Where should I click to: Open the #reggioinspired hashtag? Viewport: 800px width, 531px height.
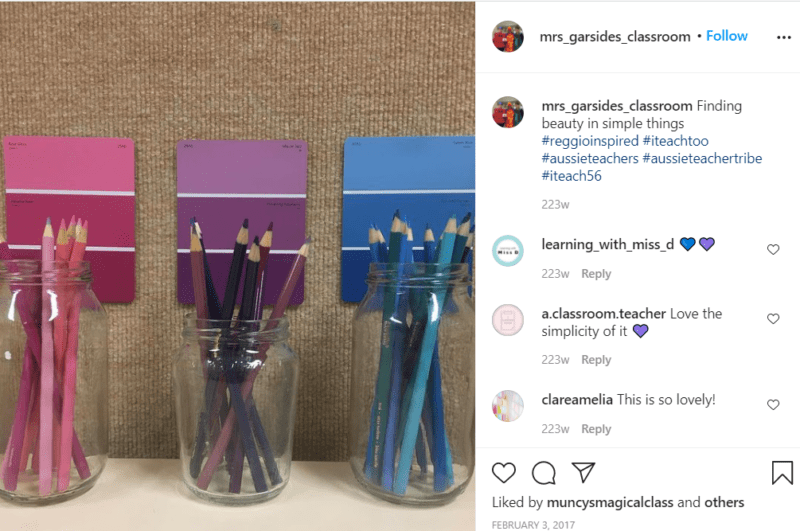coord(590,141)
